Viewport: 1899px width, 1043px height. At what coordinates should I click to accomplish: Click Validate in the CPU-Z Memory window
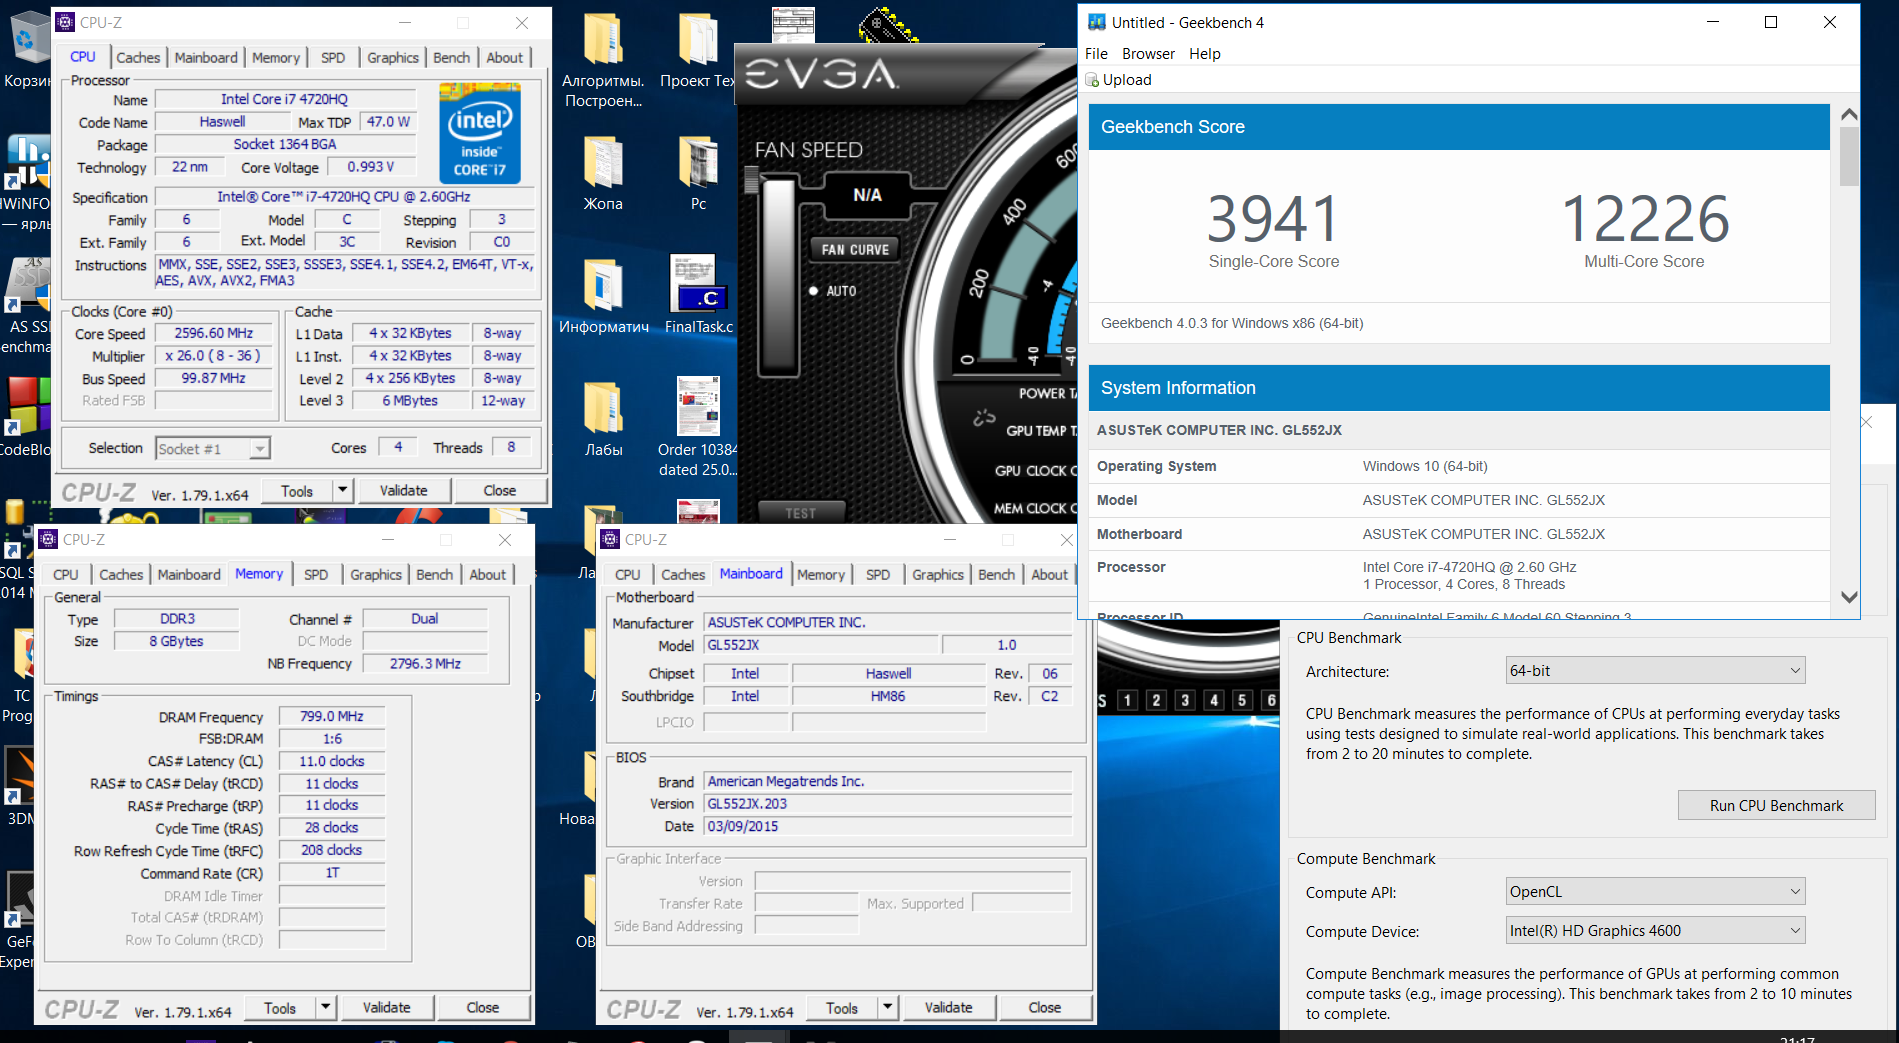(386, 1007)
